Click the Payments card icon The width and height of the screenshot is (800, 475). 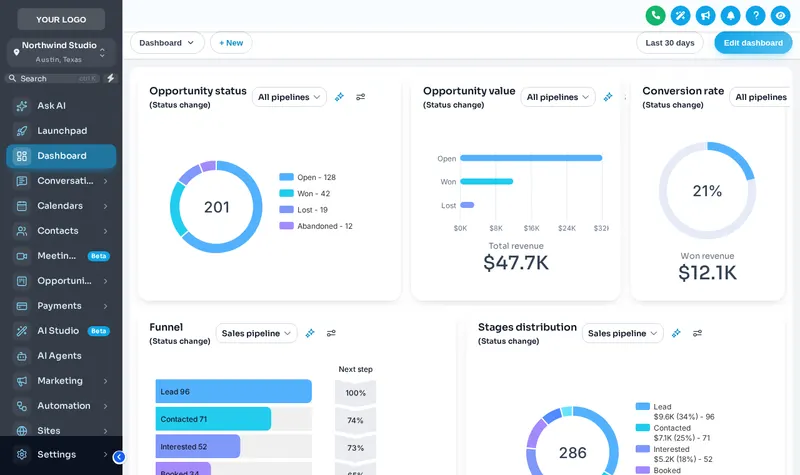tap(22, 306)
